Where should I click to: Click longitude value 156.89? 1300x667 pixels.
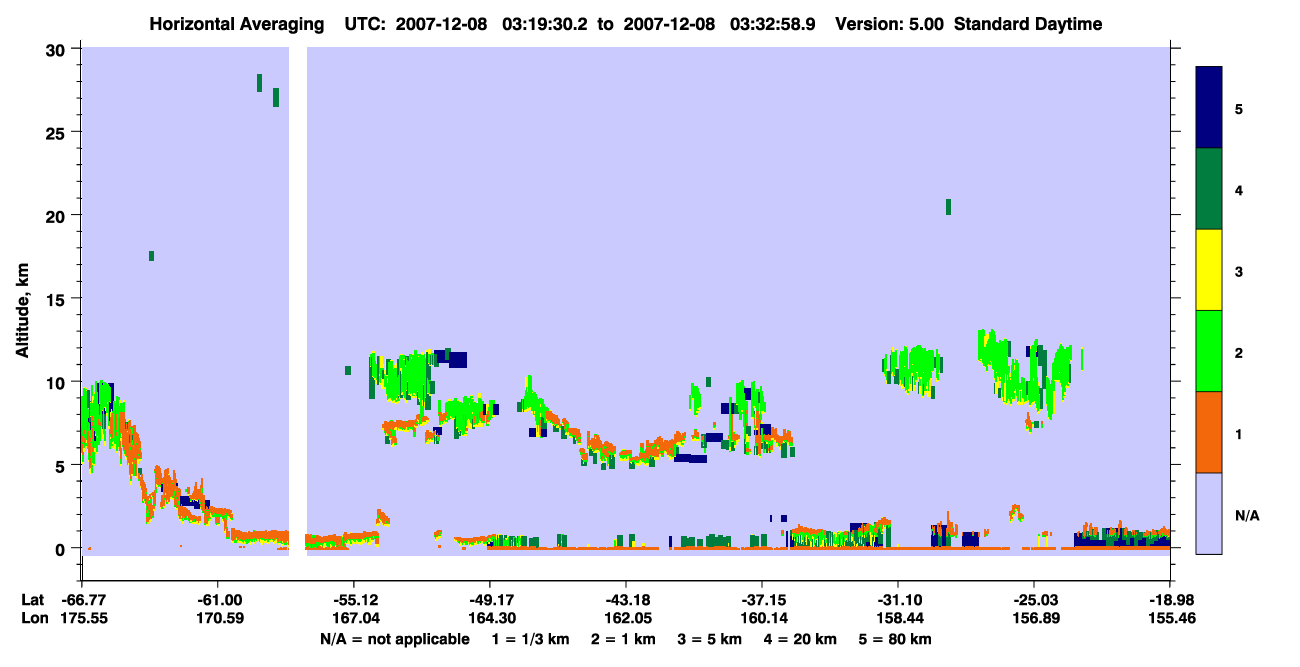[x=1034, y=618]
